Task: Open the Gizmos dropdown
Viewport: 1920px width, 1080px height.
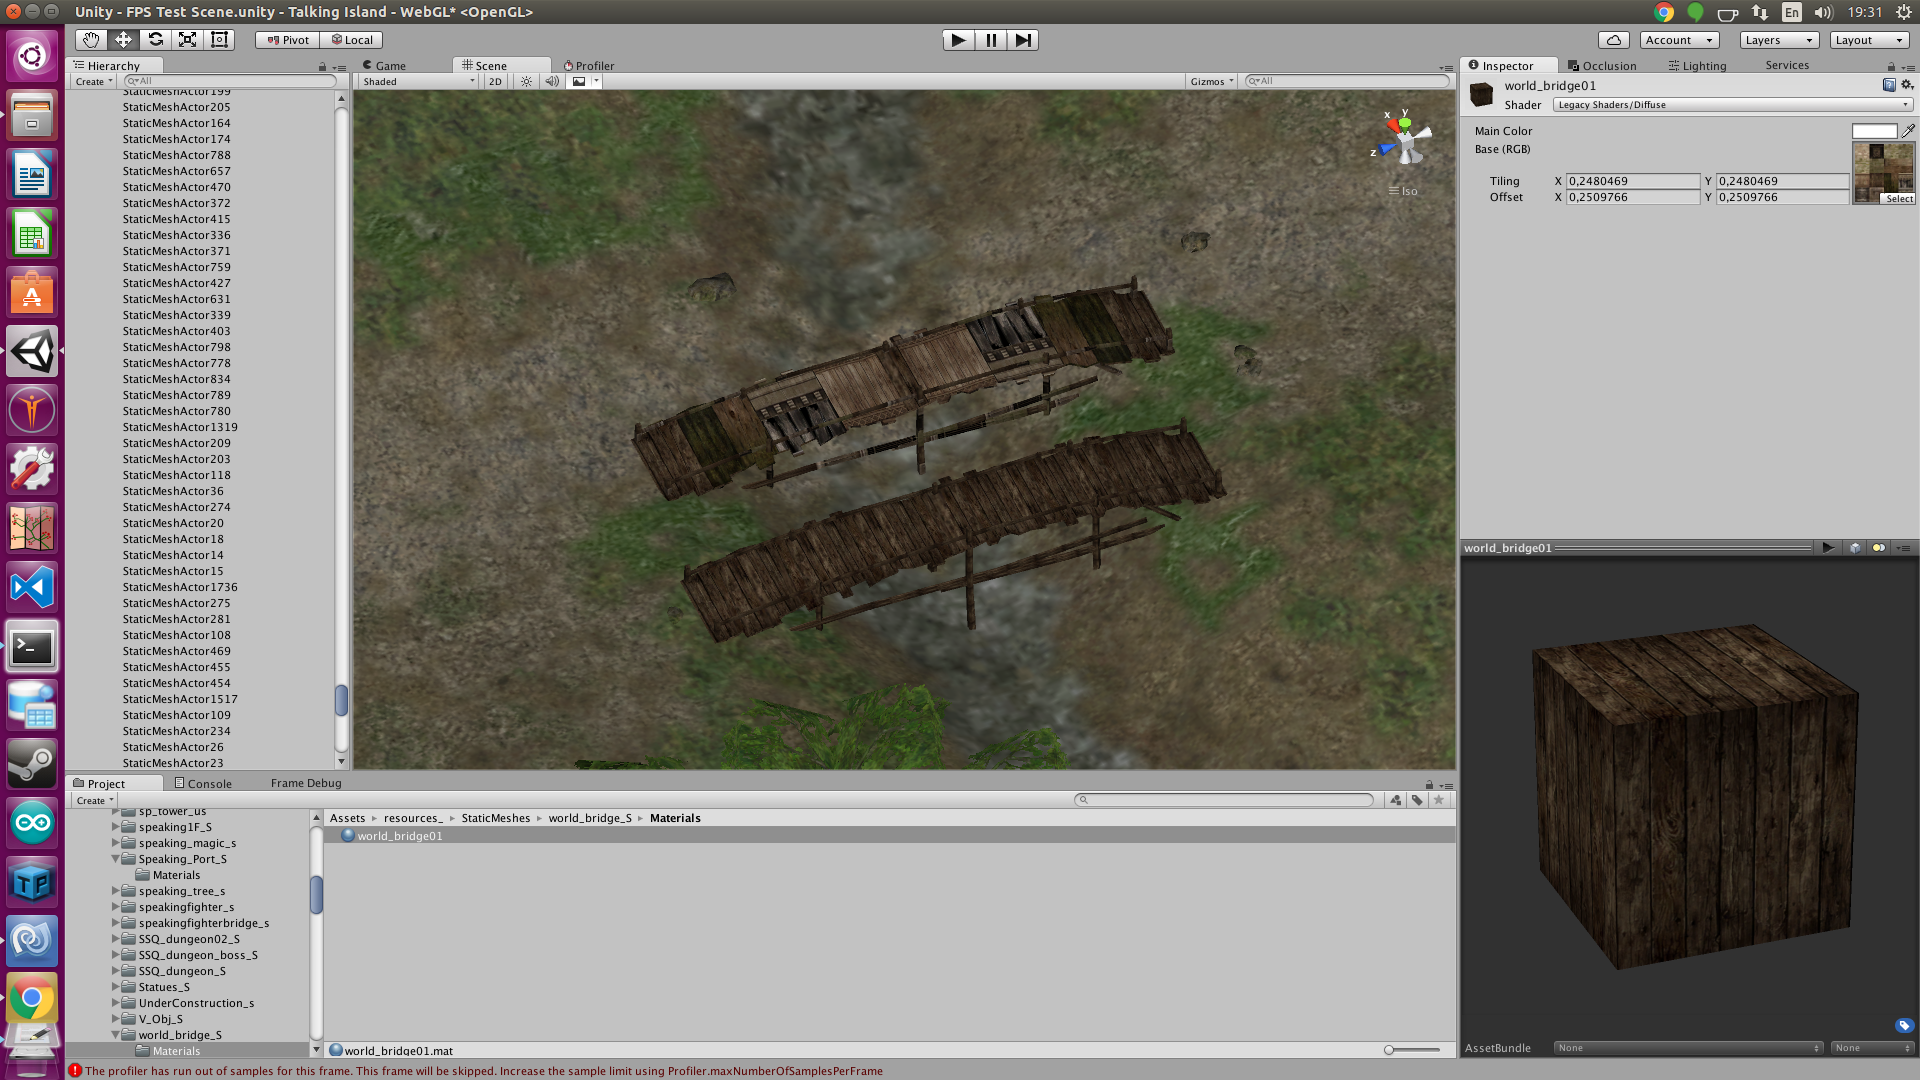Action: 1212,82
